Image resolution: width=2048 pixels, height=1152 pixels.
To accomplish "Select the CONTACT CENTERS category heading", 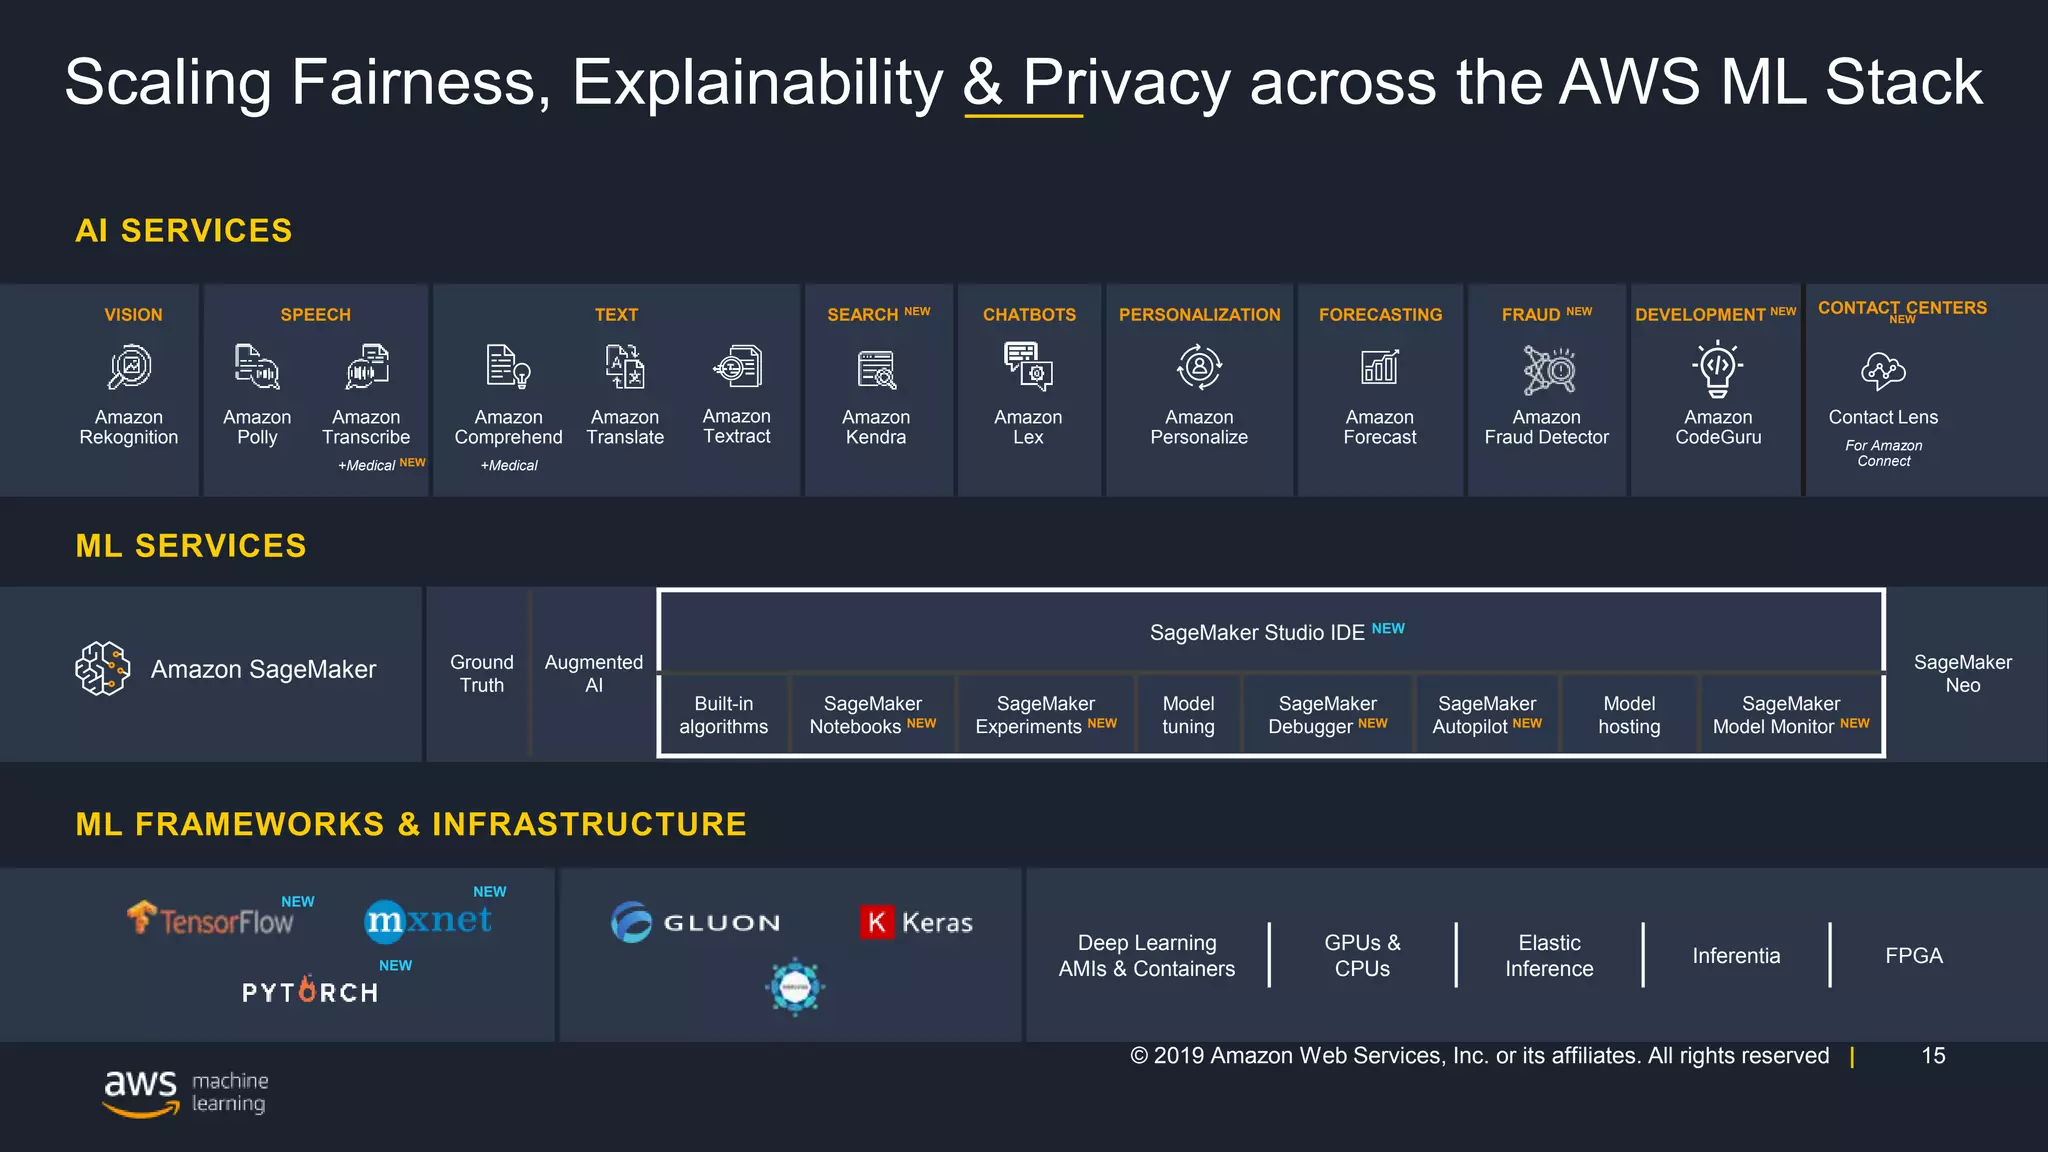I will point(1902,308).
